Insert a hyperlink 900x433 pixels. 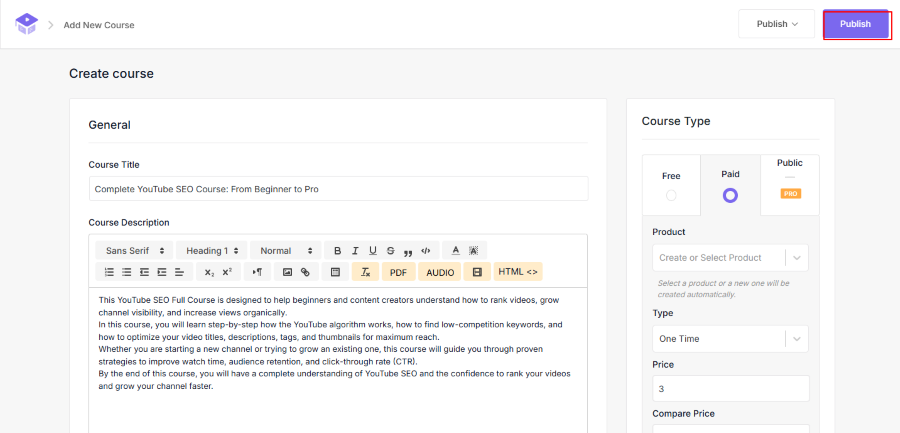305,272
